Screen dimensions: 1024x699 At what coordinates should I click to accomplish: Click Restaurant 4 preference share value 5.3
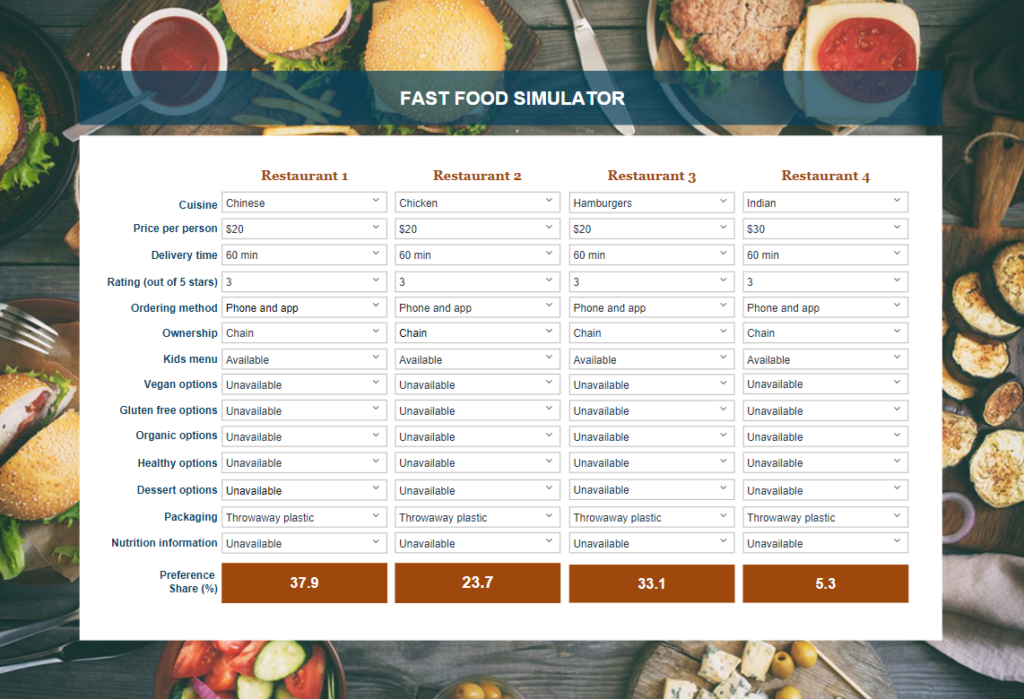825,584
